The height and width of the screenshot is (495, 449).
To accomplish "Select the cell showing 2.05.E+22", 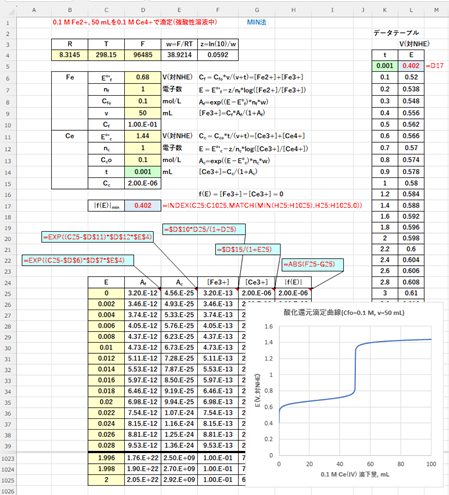I will [143, 480].
